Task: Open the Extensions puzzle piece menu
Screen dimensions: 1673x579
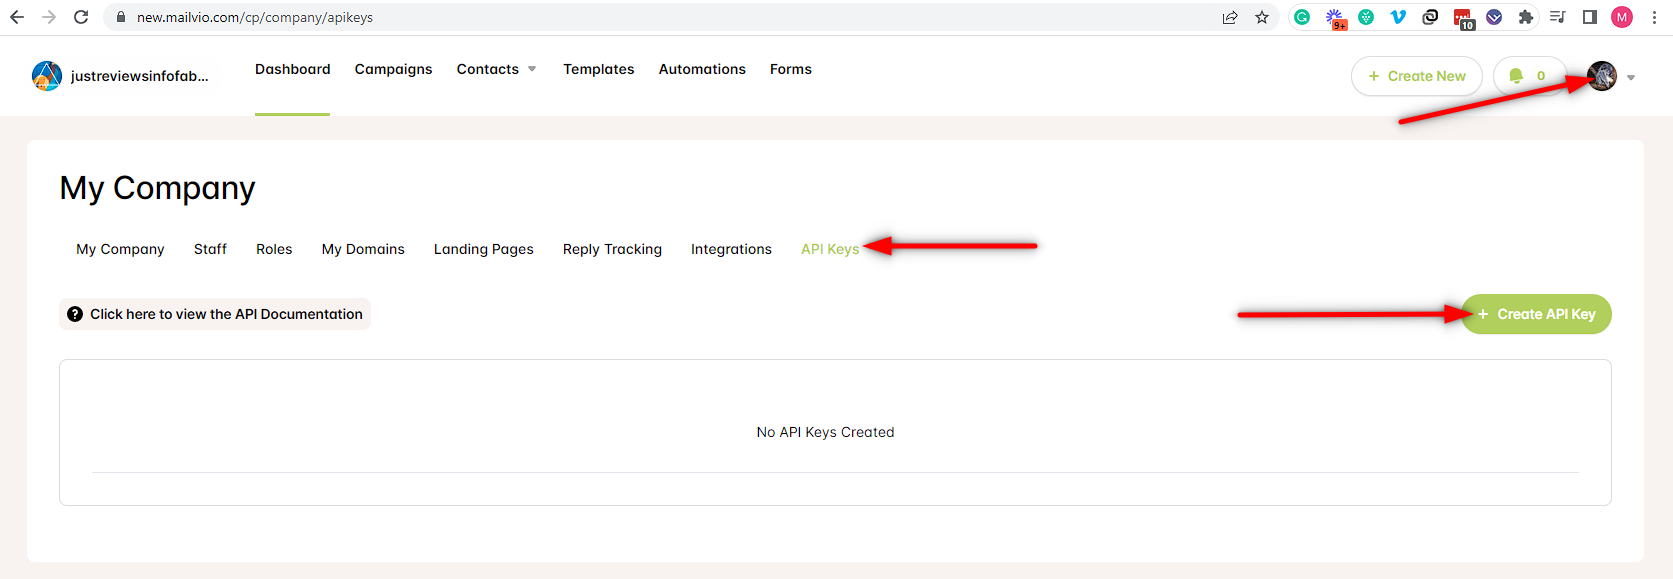Action: 1526,17
